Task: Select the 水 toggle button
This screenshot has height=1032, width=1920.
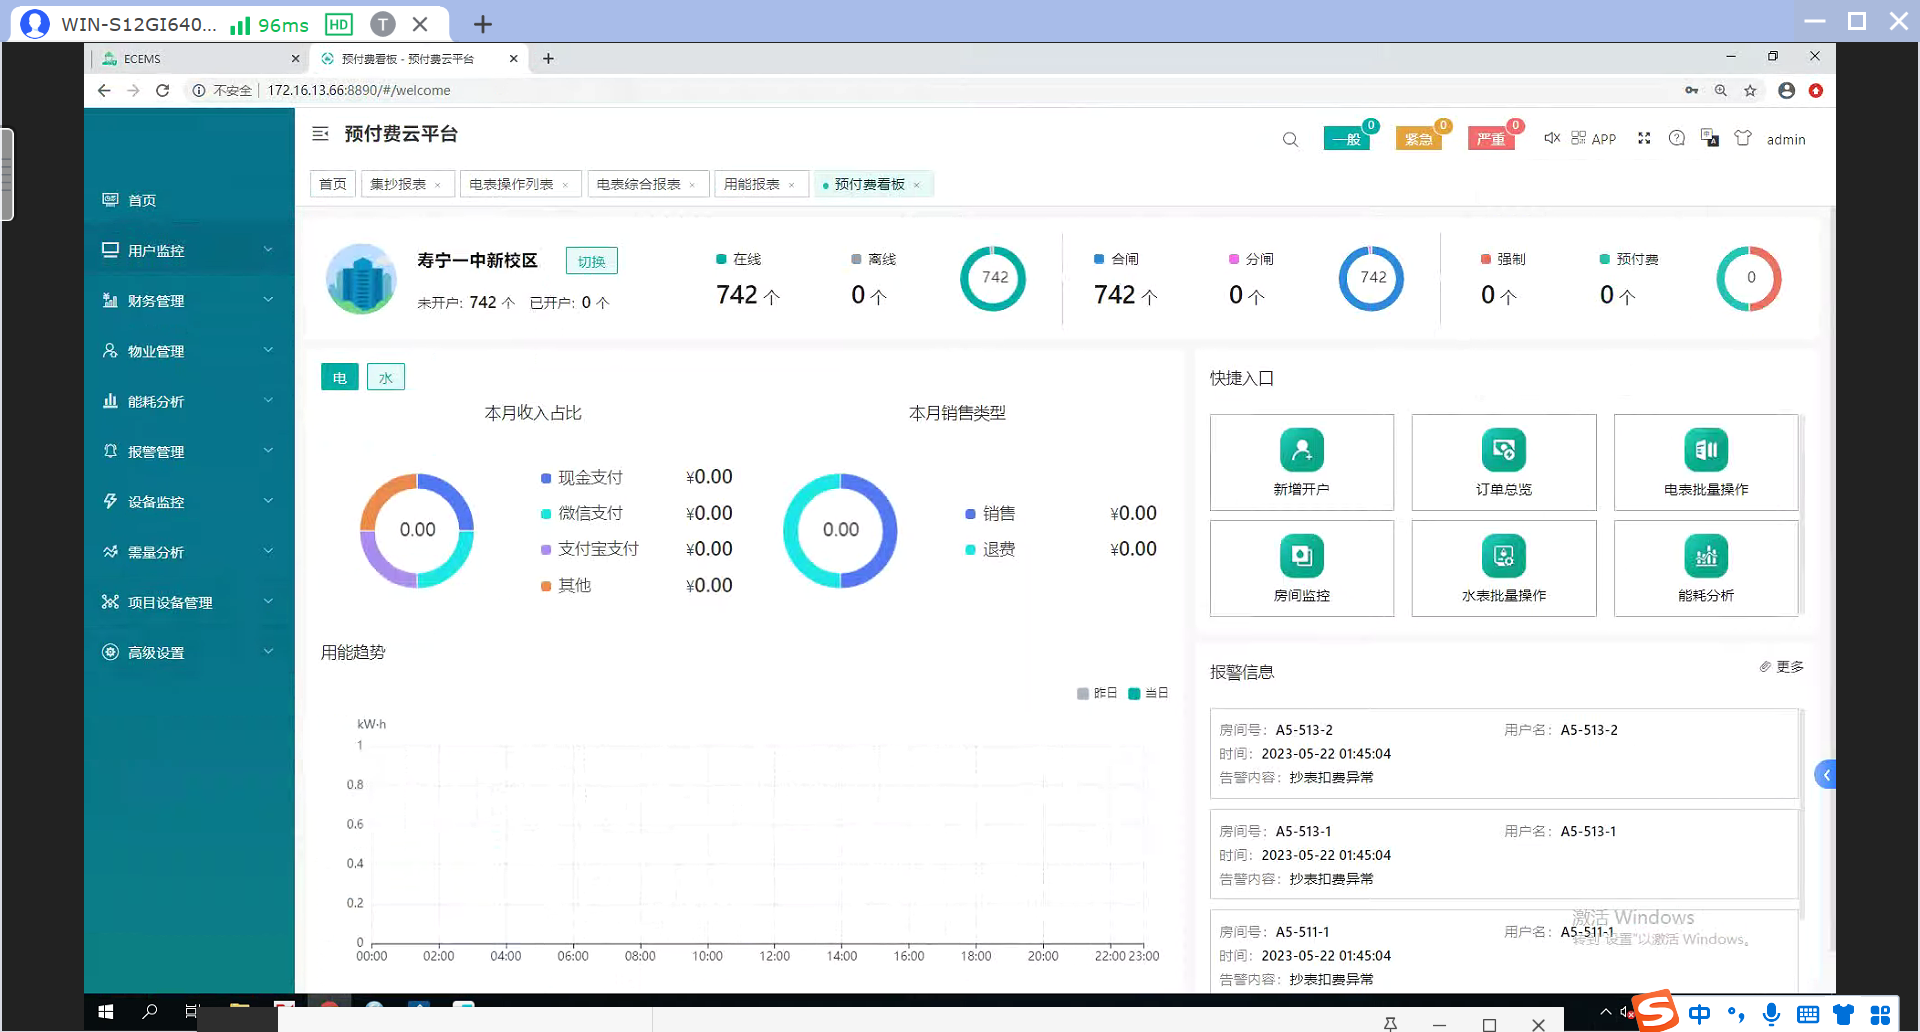Action: pos(386,377)
